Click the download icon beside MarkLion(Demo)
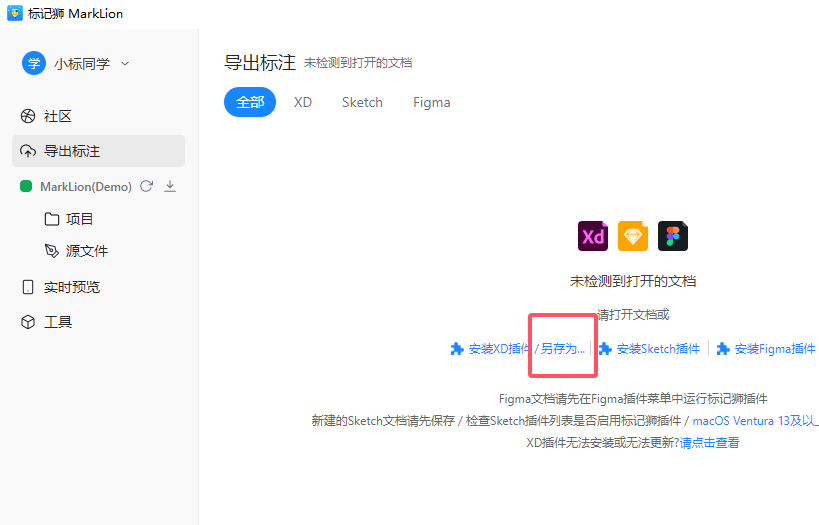 (170, 186)
